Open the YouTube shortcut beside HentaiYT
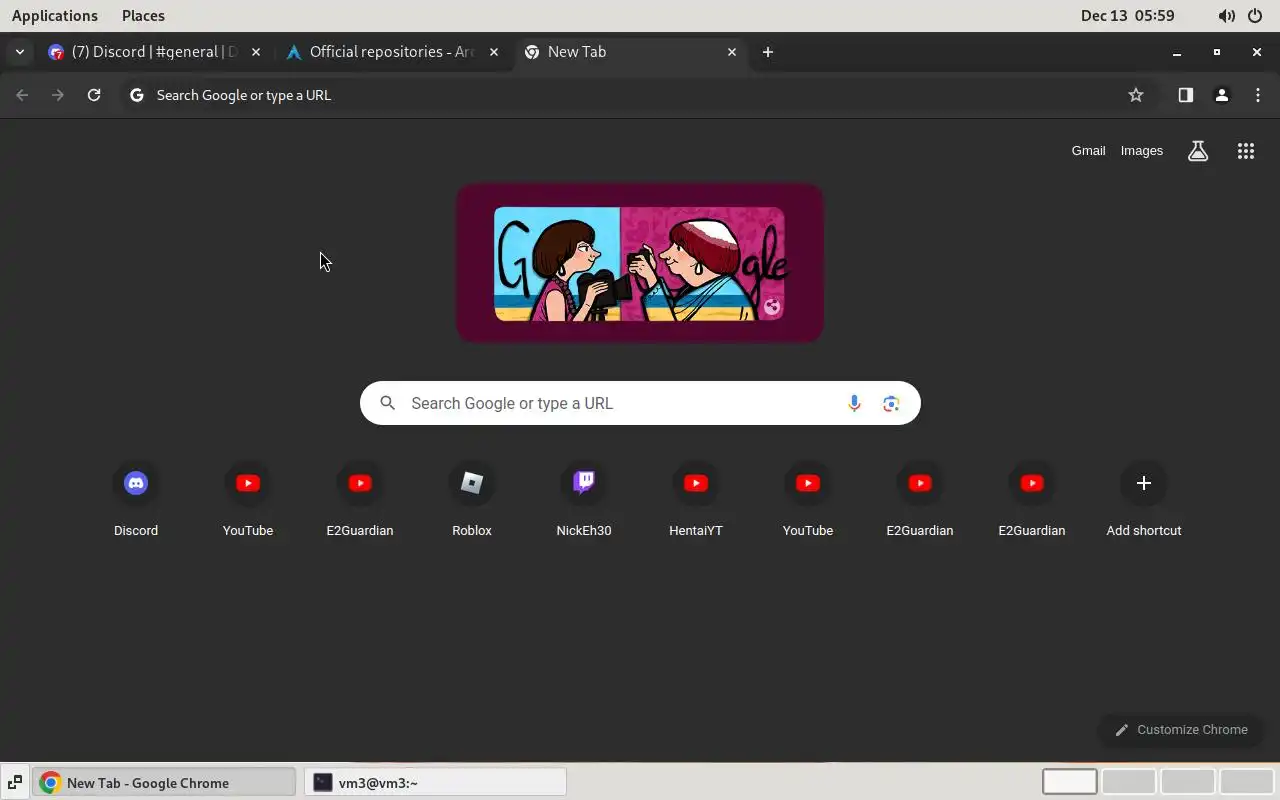 pos(808,501)
